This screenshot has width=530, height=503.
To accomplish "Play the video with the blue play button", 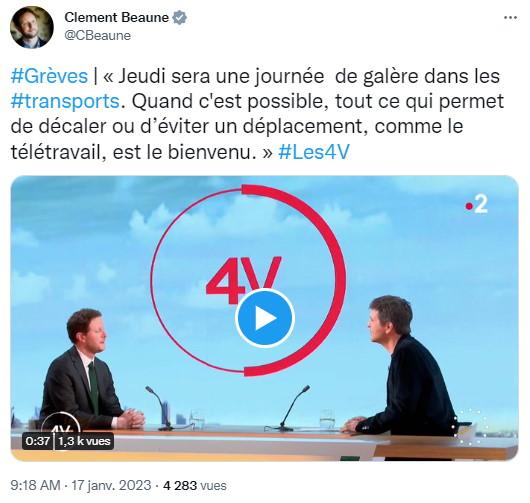I will coord(265,318).
